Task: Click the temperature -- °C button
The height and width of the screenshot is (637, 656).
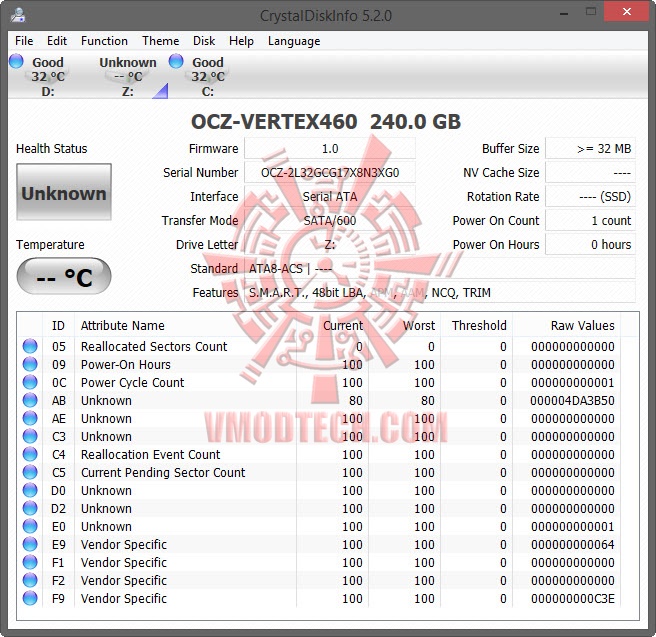Action: click(x=64, y=276)
